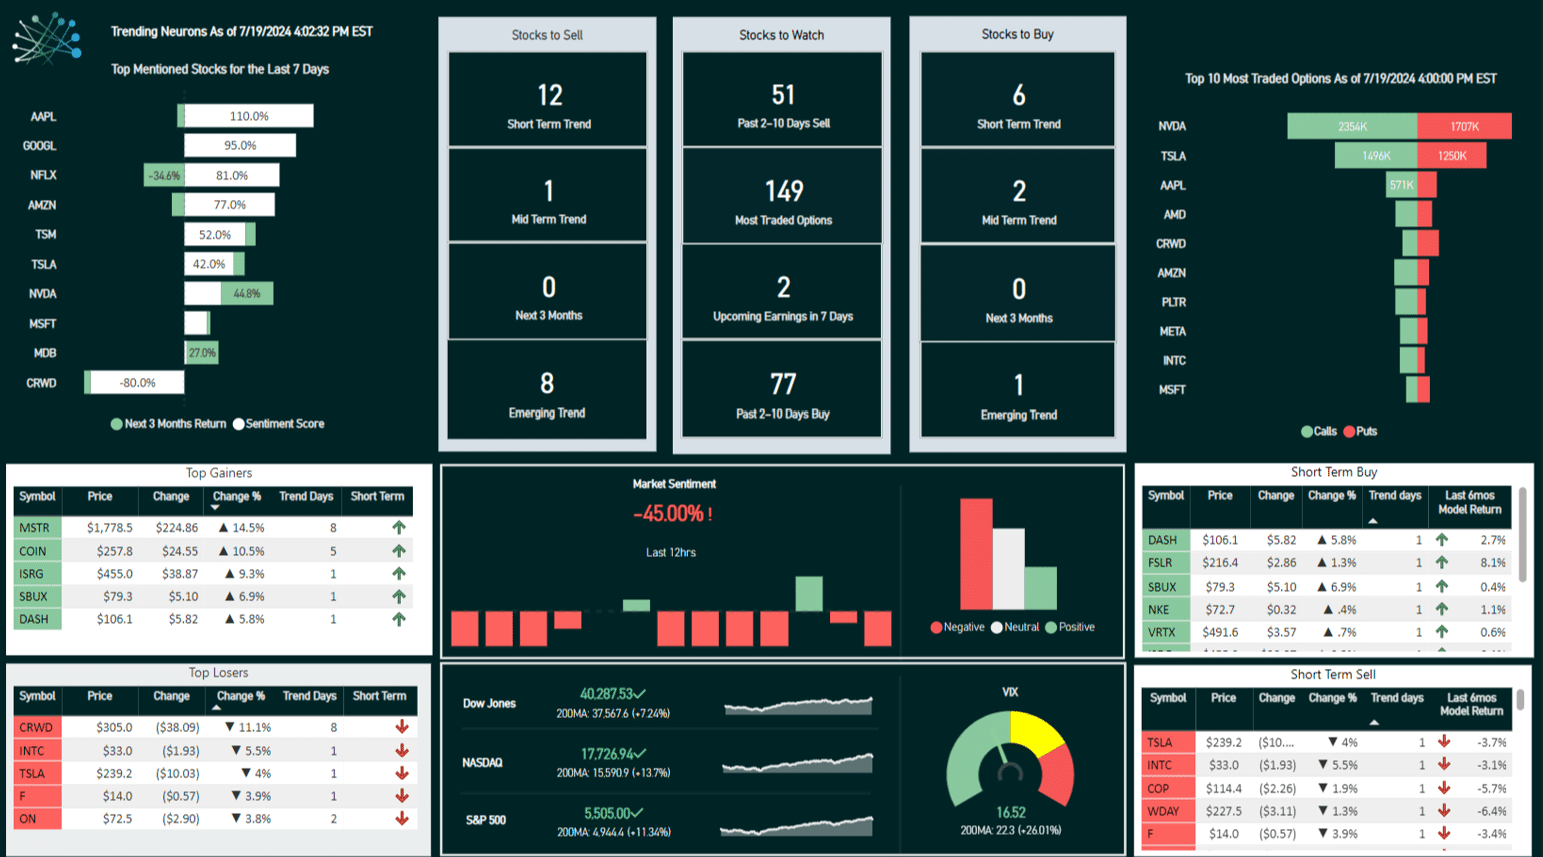Click the Puts legend swatch

pyautogui.click(x=1349, y=432)
